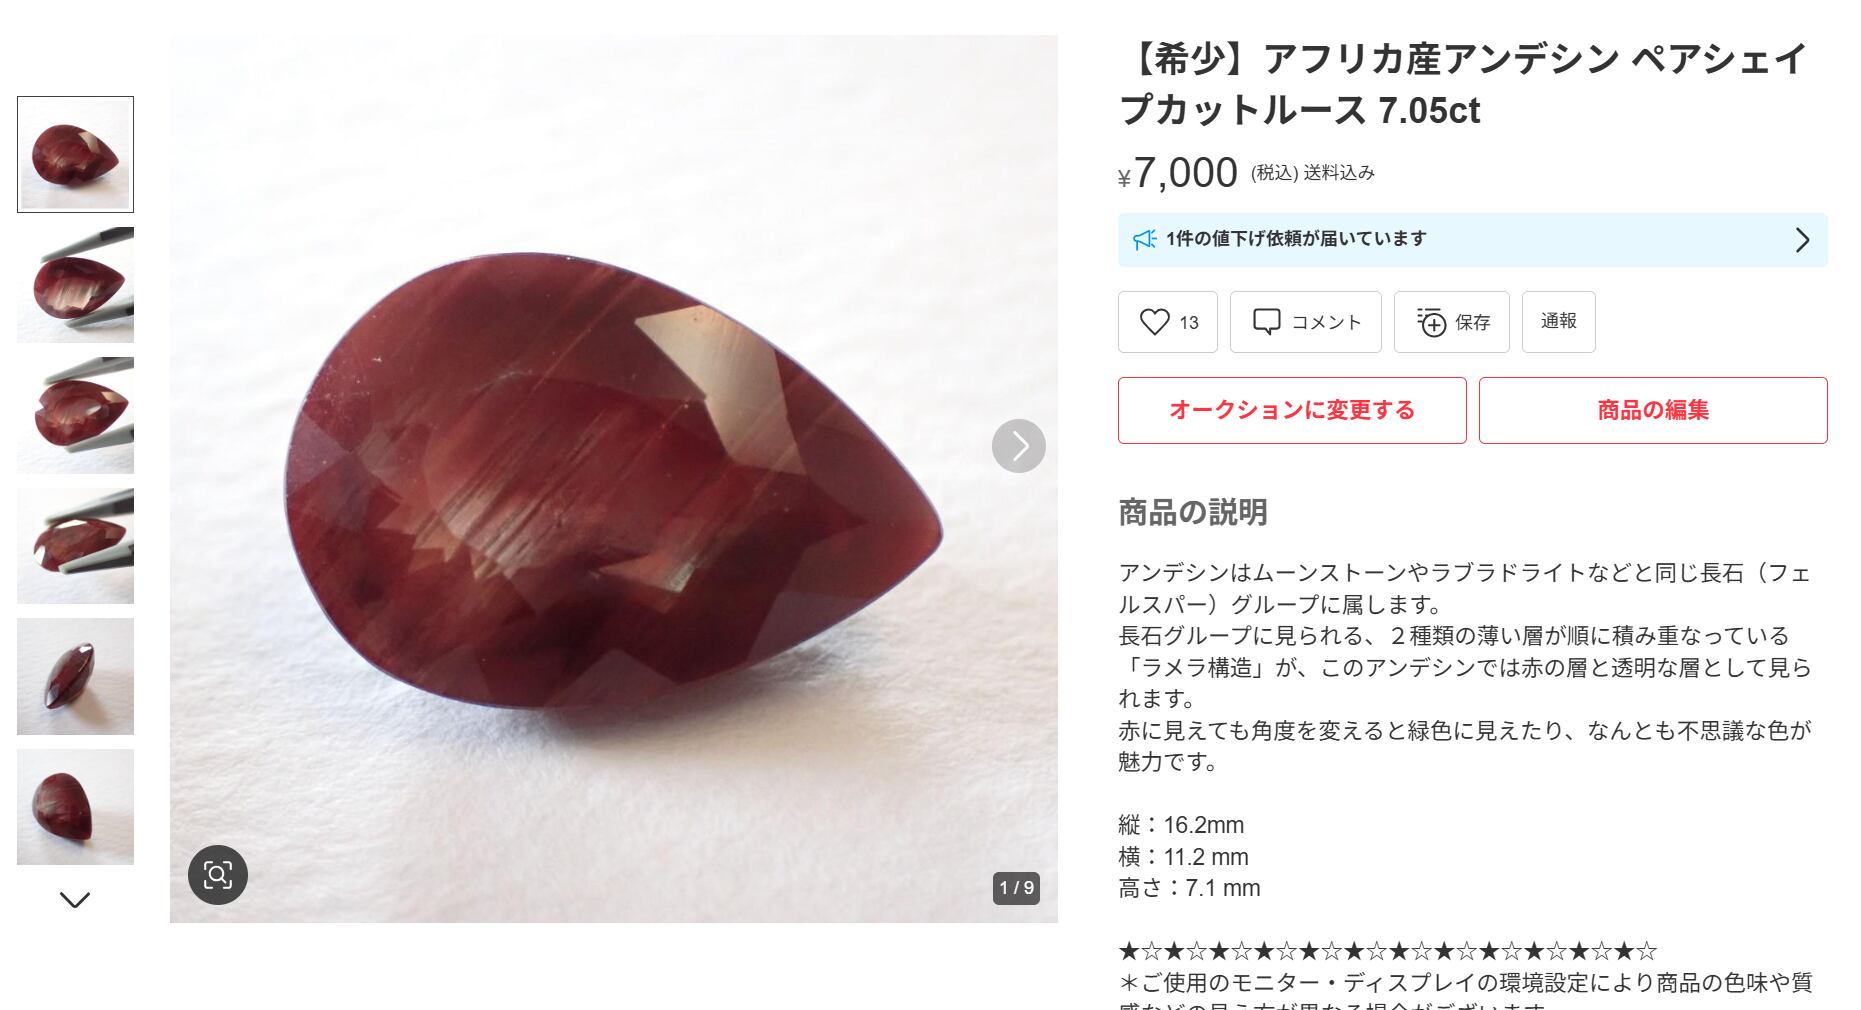This screenshot has width=1861, height=1010.
Task: Click the 通報 report button
Action: (x=1558, y=322)
